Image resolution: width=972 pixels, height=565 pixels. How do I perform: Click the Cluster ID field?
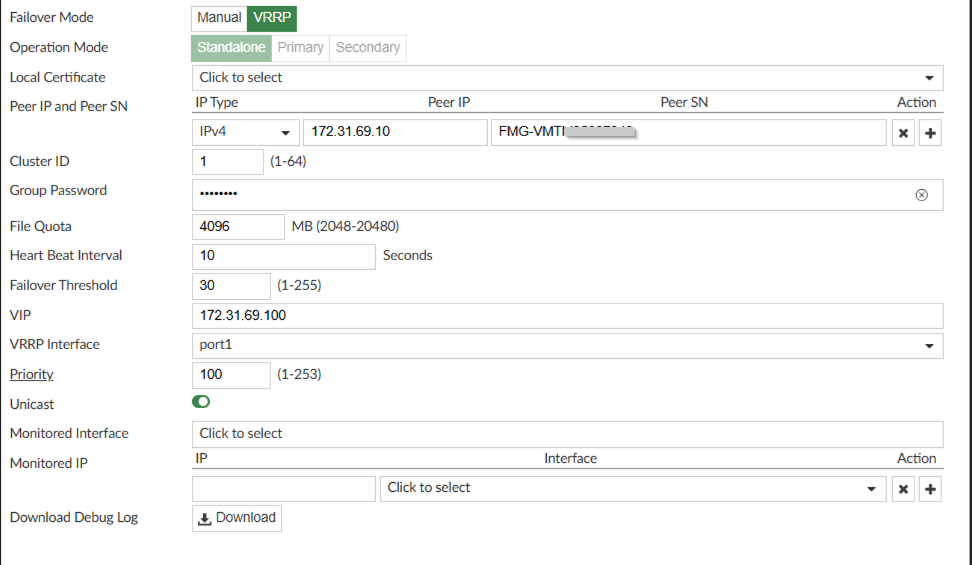tap(228, 162)
